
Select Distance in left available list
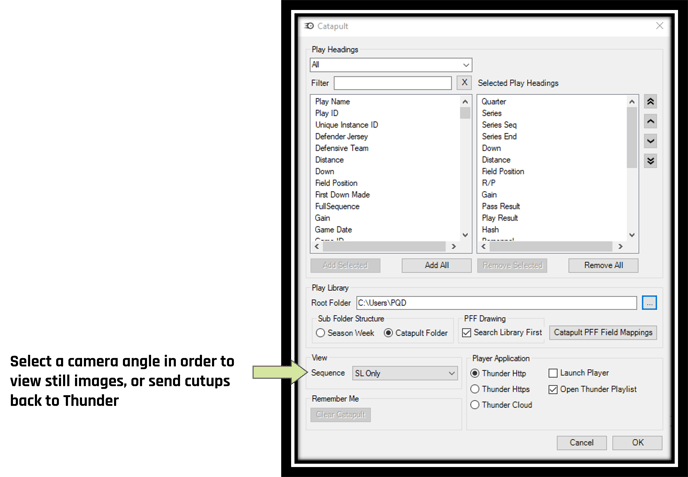[329, 160]
